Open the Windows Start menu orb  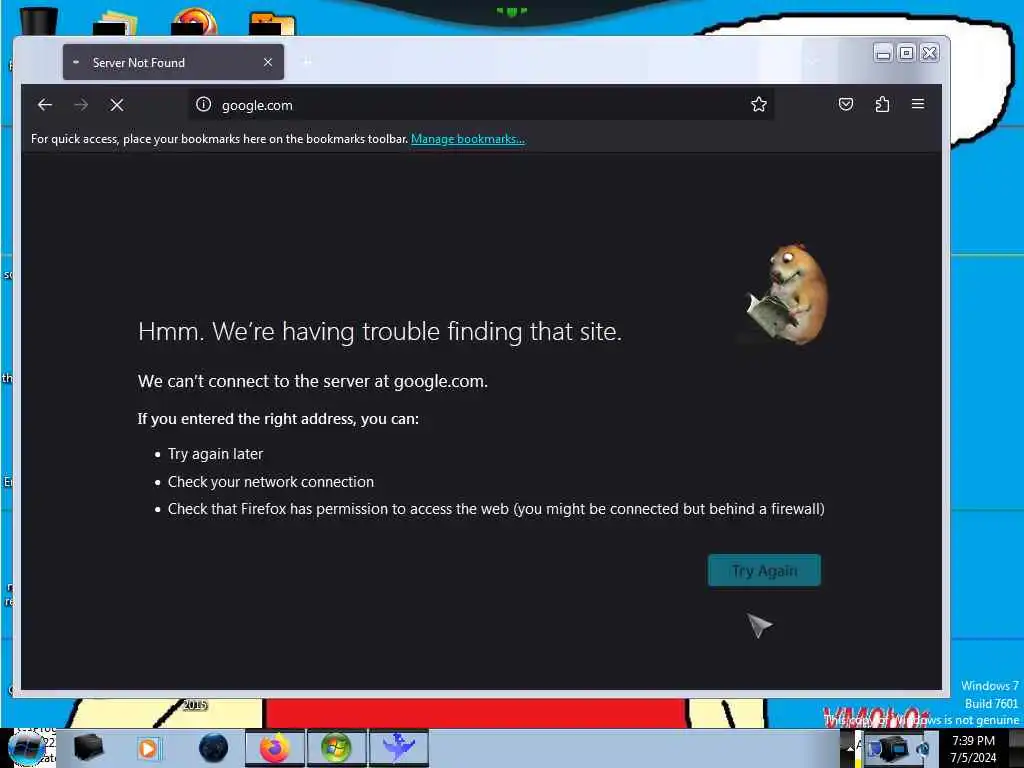[26, 748]
